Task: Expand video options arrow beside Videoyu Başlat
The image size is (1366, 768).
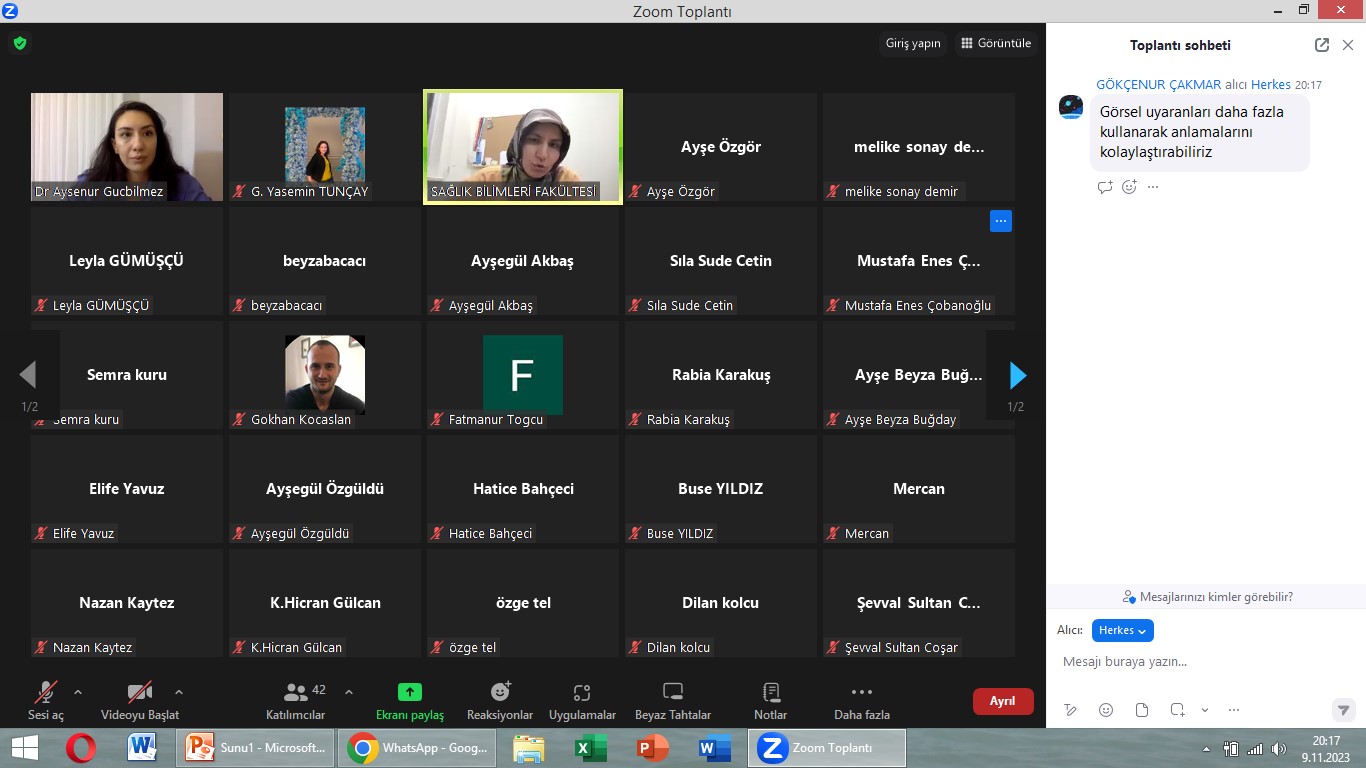Action: tap(179, 691)
